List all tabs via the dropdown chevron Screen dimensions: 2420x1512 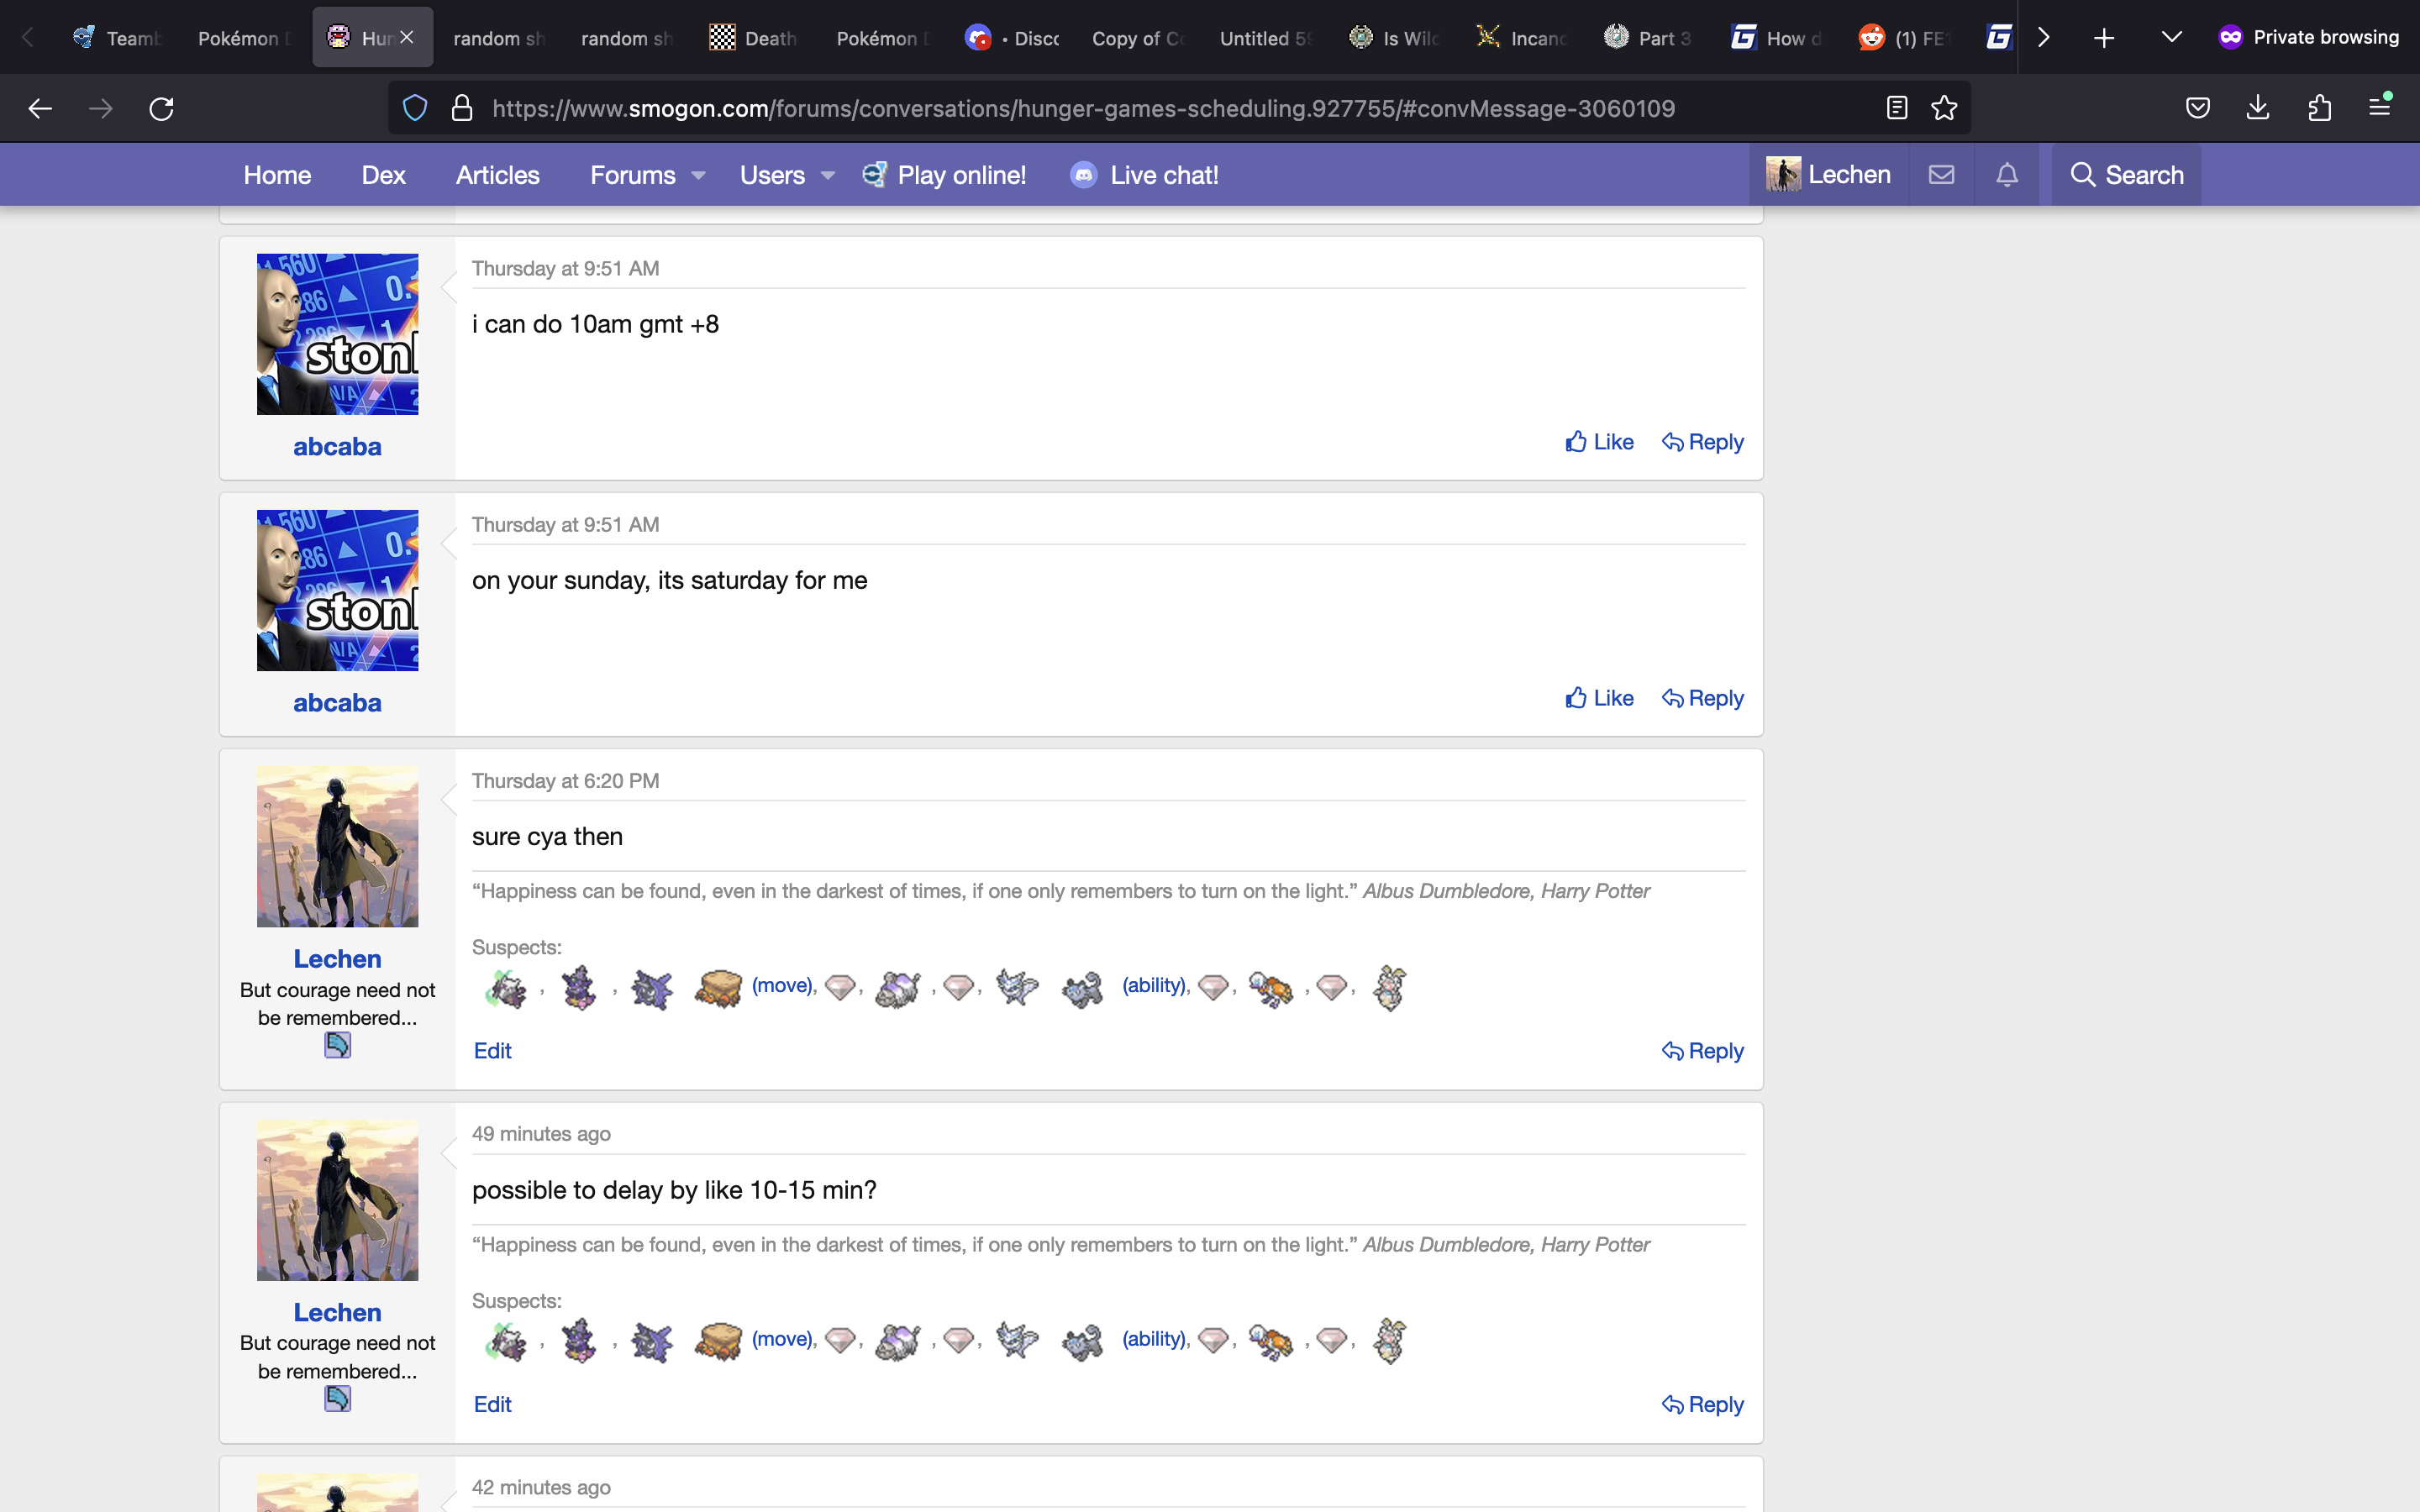2171,38
